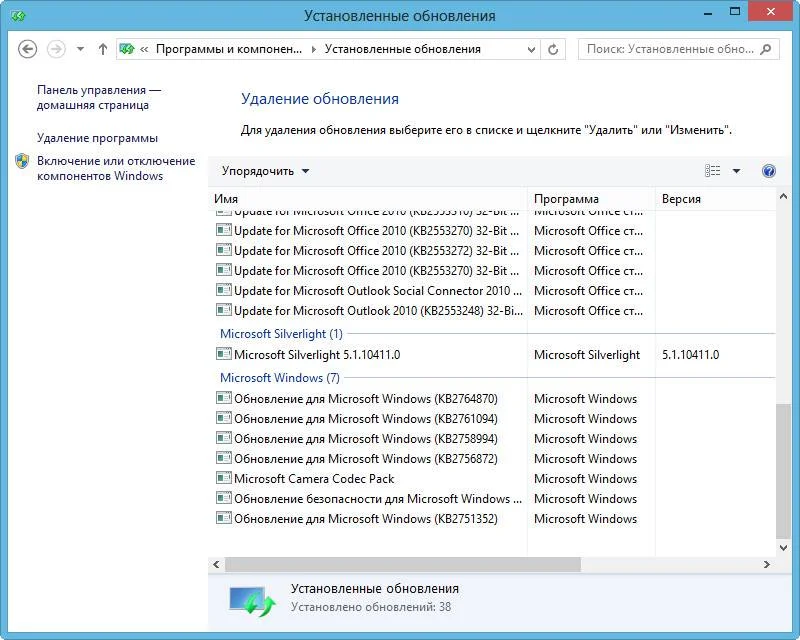800x640 pixels.
Task: Open Включение или отключение компонентов Windows
Action: coord(116,168)
